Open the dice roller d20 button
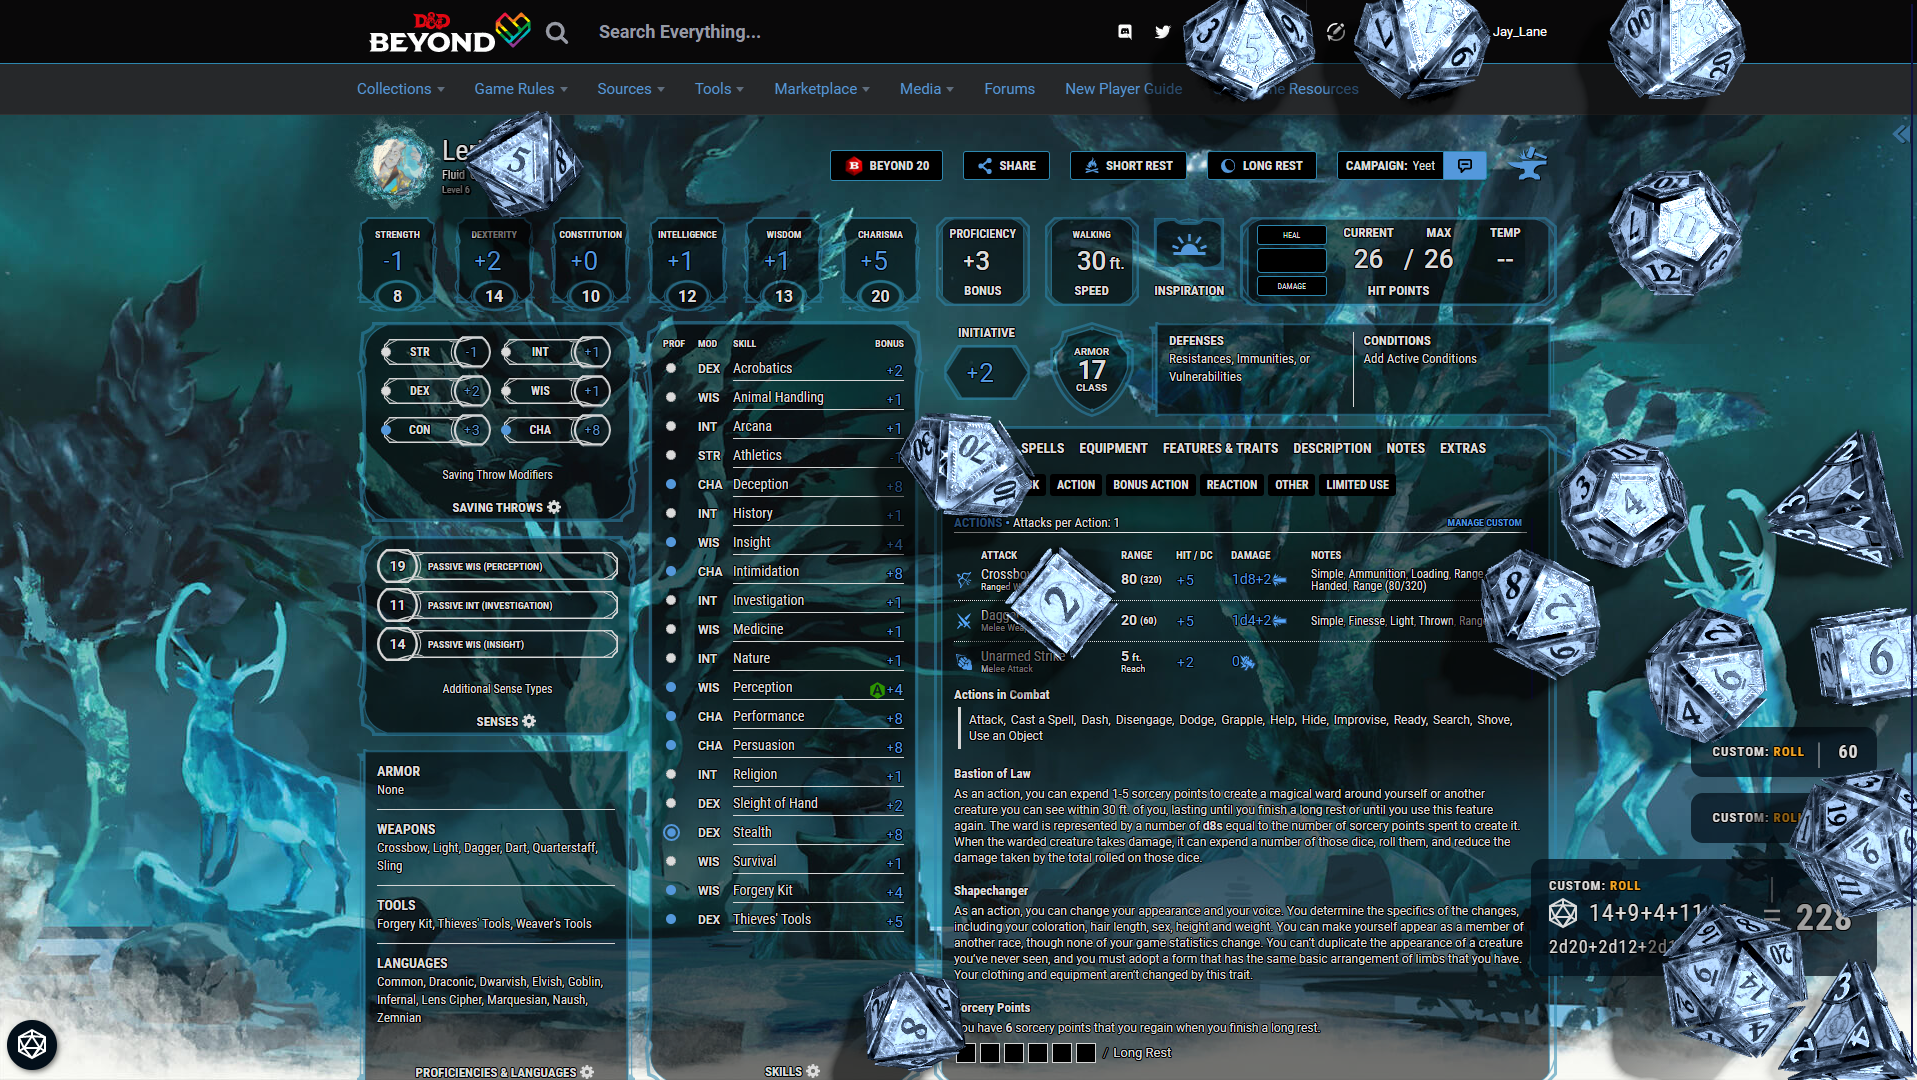Image resolution: width=1917 pixels, height=1080 pixels. 32,1045
